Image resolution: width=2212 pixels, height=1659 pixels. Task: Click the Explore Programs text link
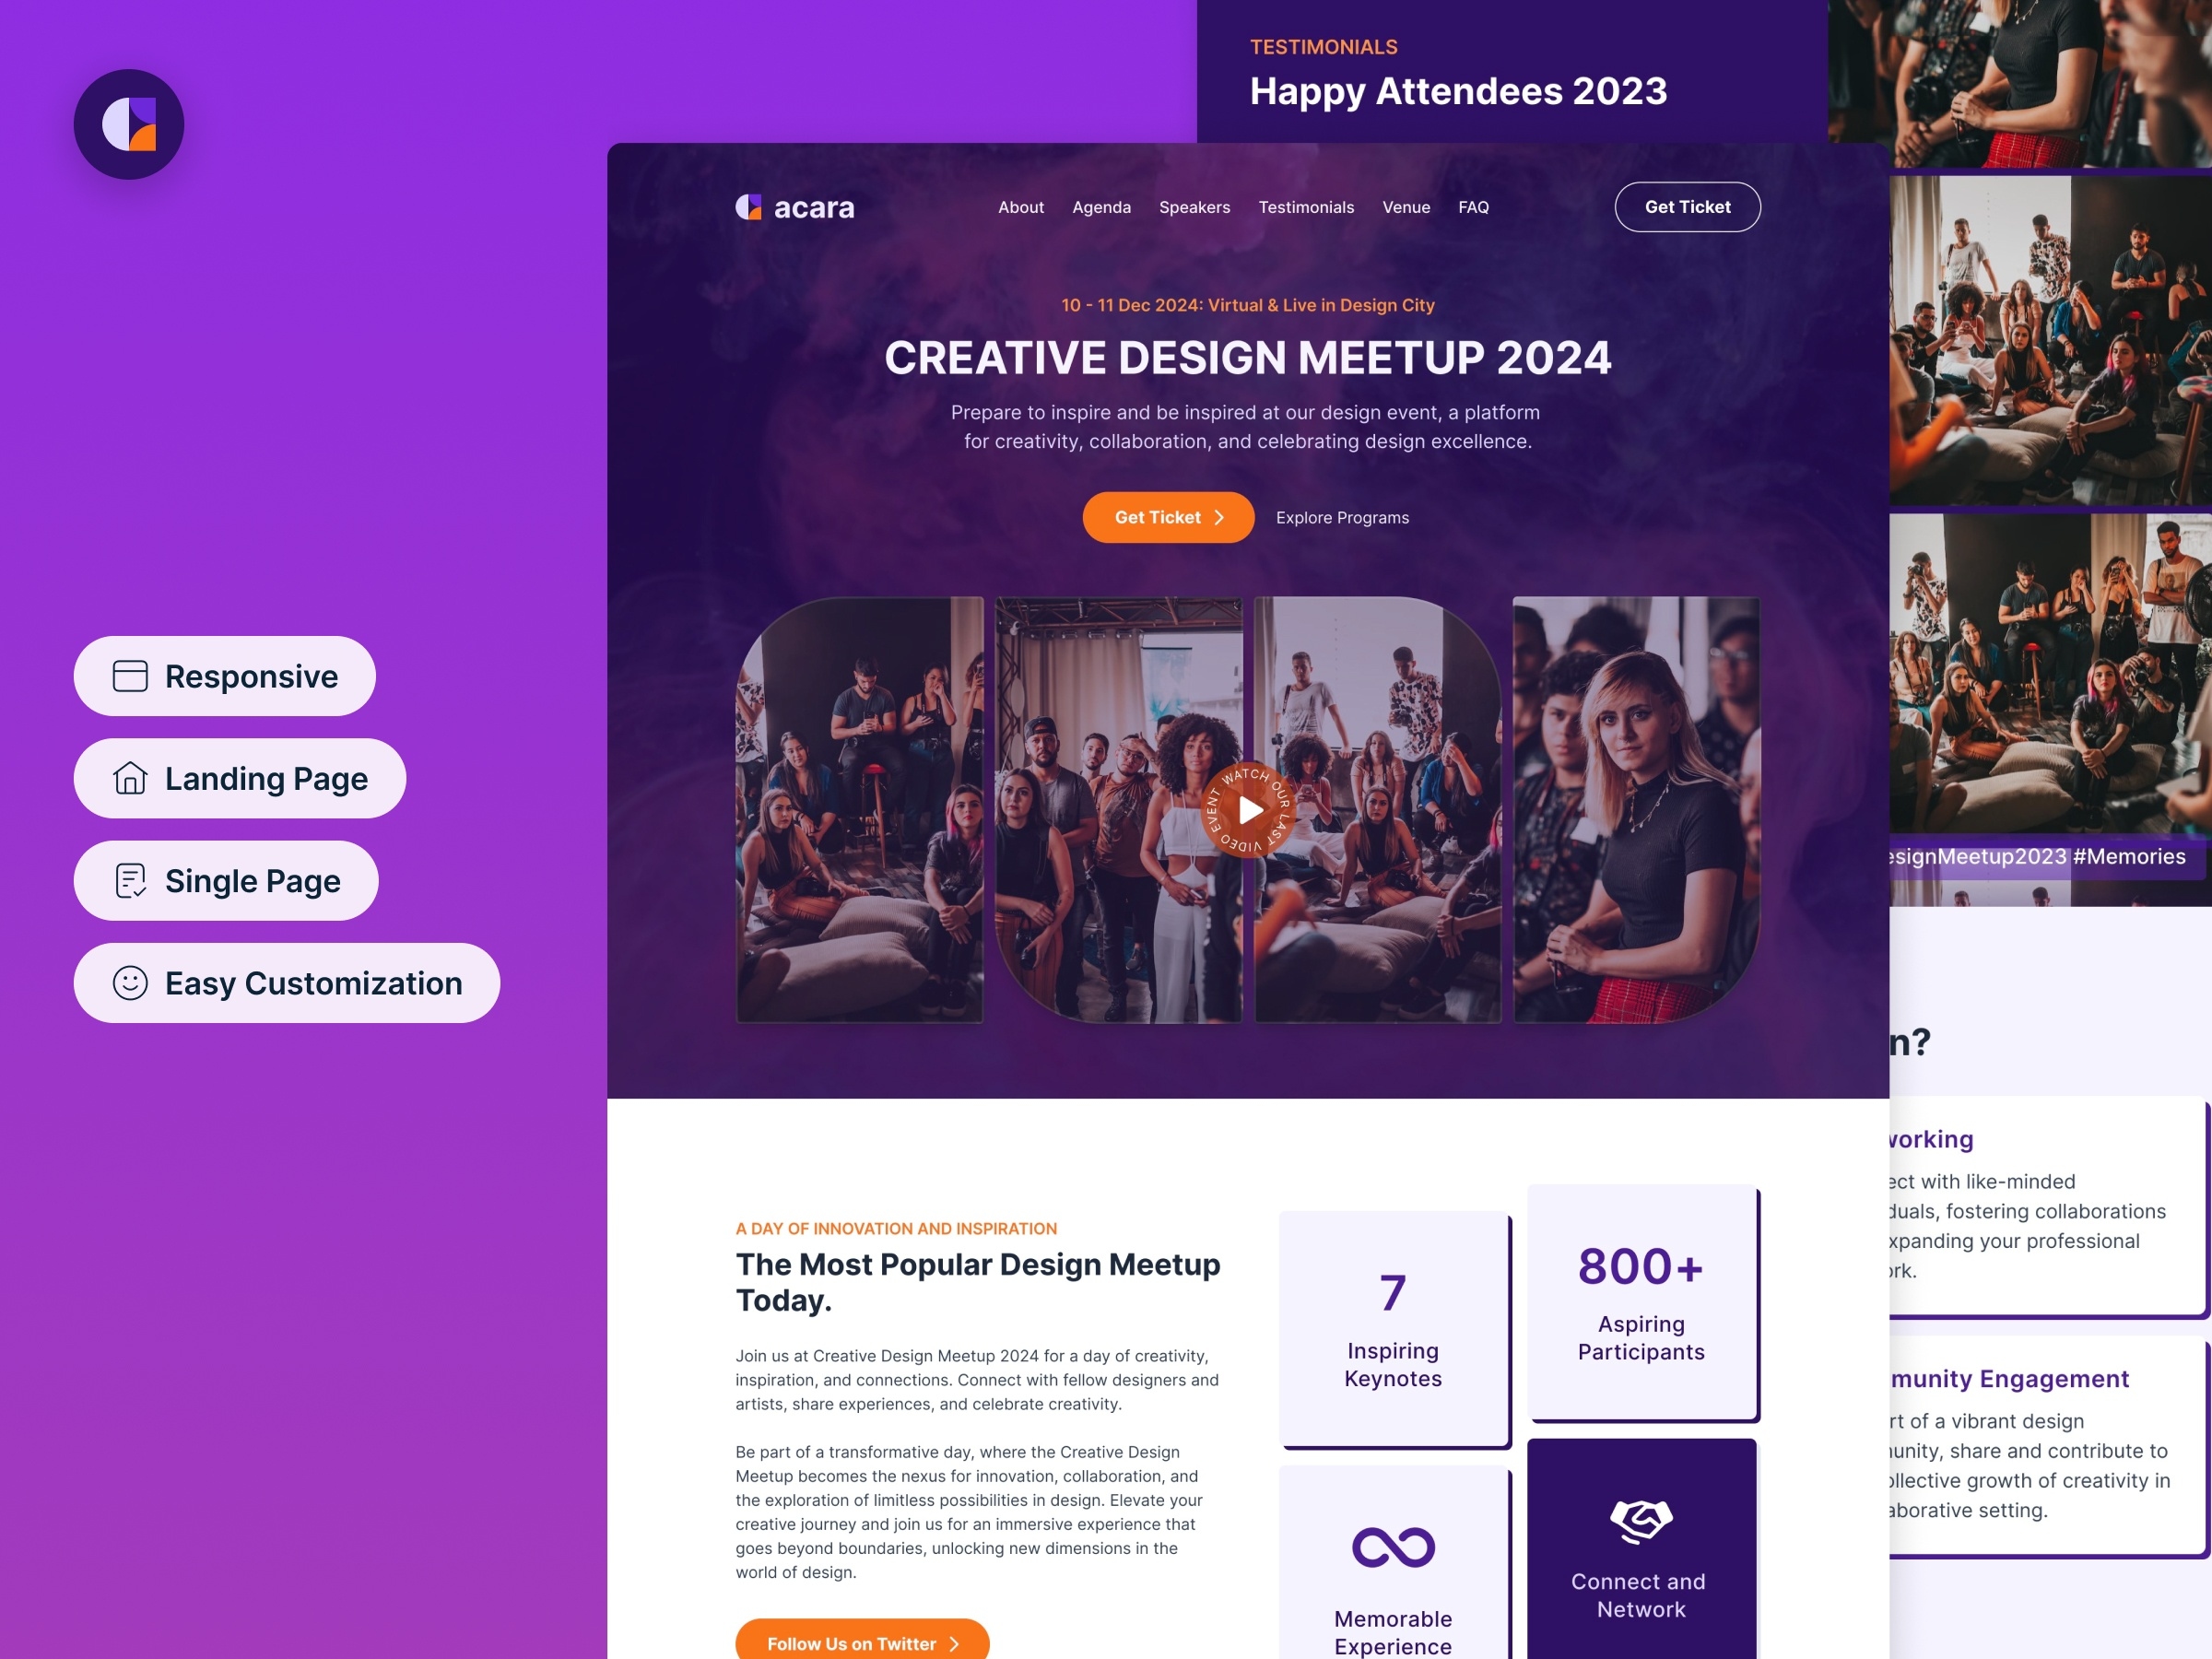tap(1341, 516)
